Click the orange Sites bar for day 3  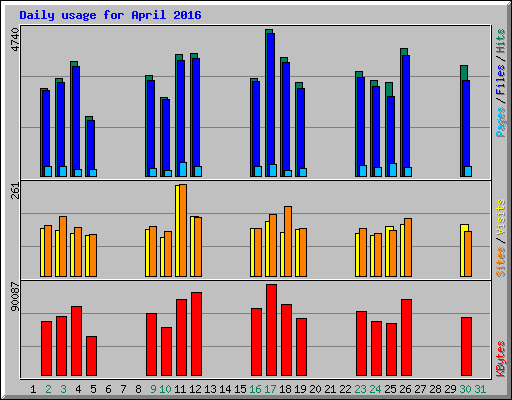pos(63,246)
